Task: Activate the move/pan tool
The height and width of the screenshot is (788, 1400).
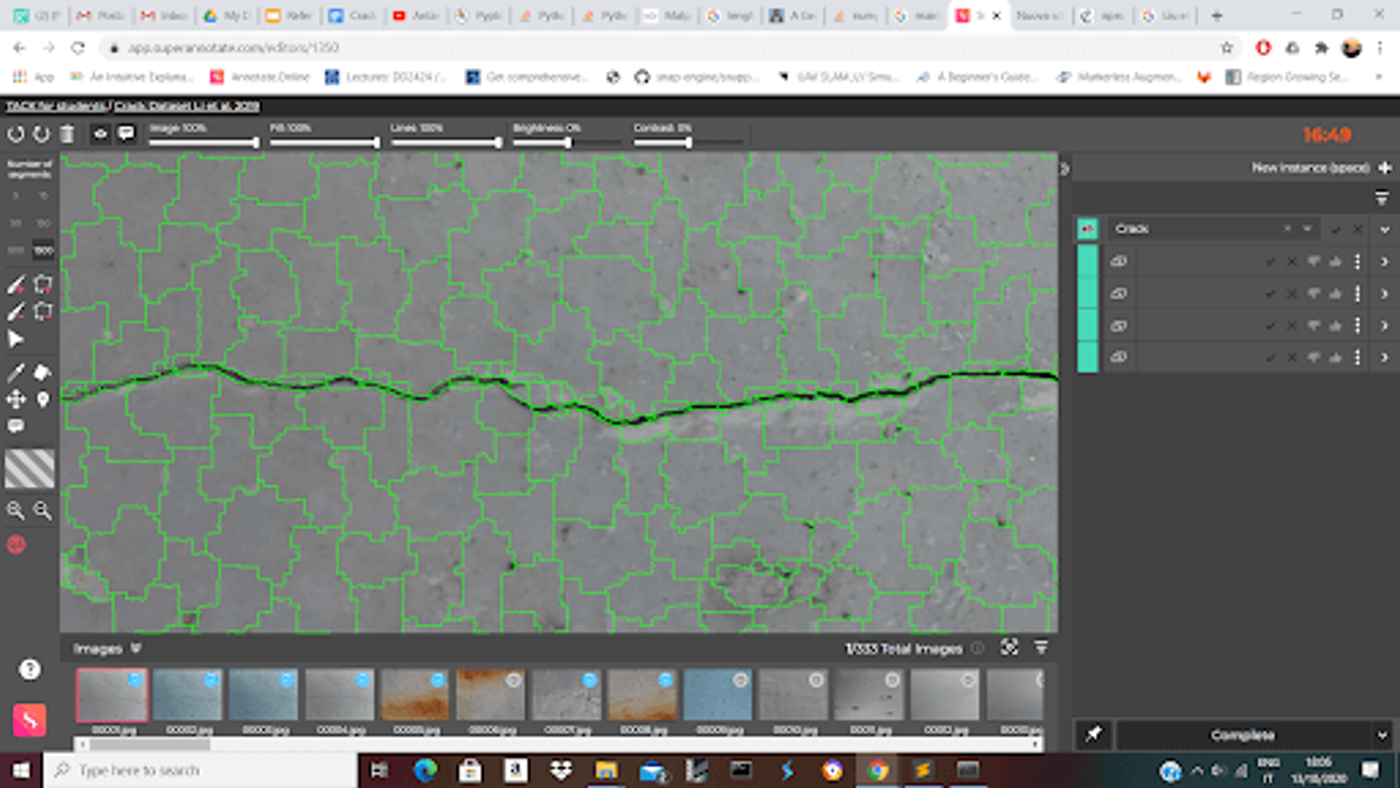Action: pos(16,399)
